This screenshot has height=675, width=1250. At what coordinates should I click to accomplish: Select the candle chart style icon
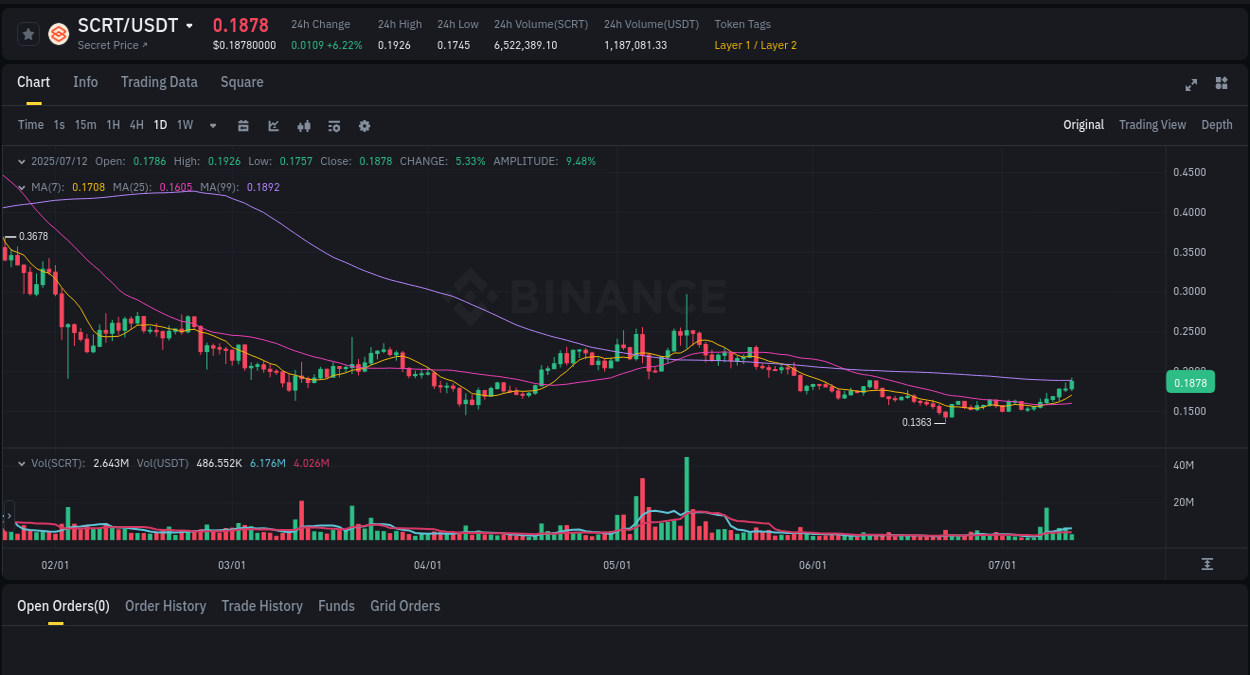[303, 126]
